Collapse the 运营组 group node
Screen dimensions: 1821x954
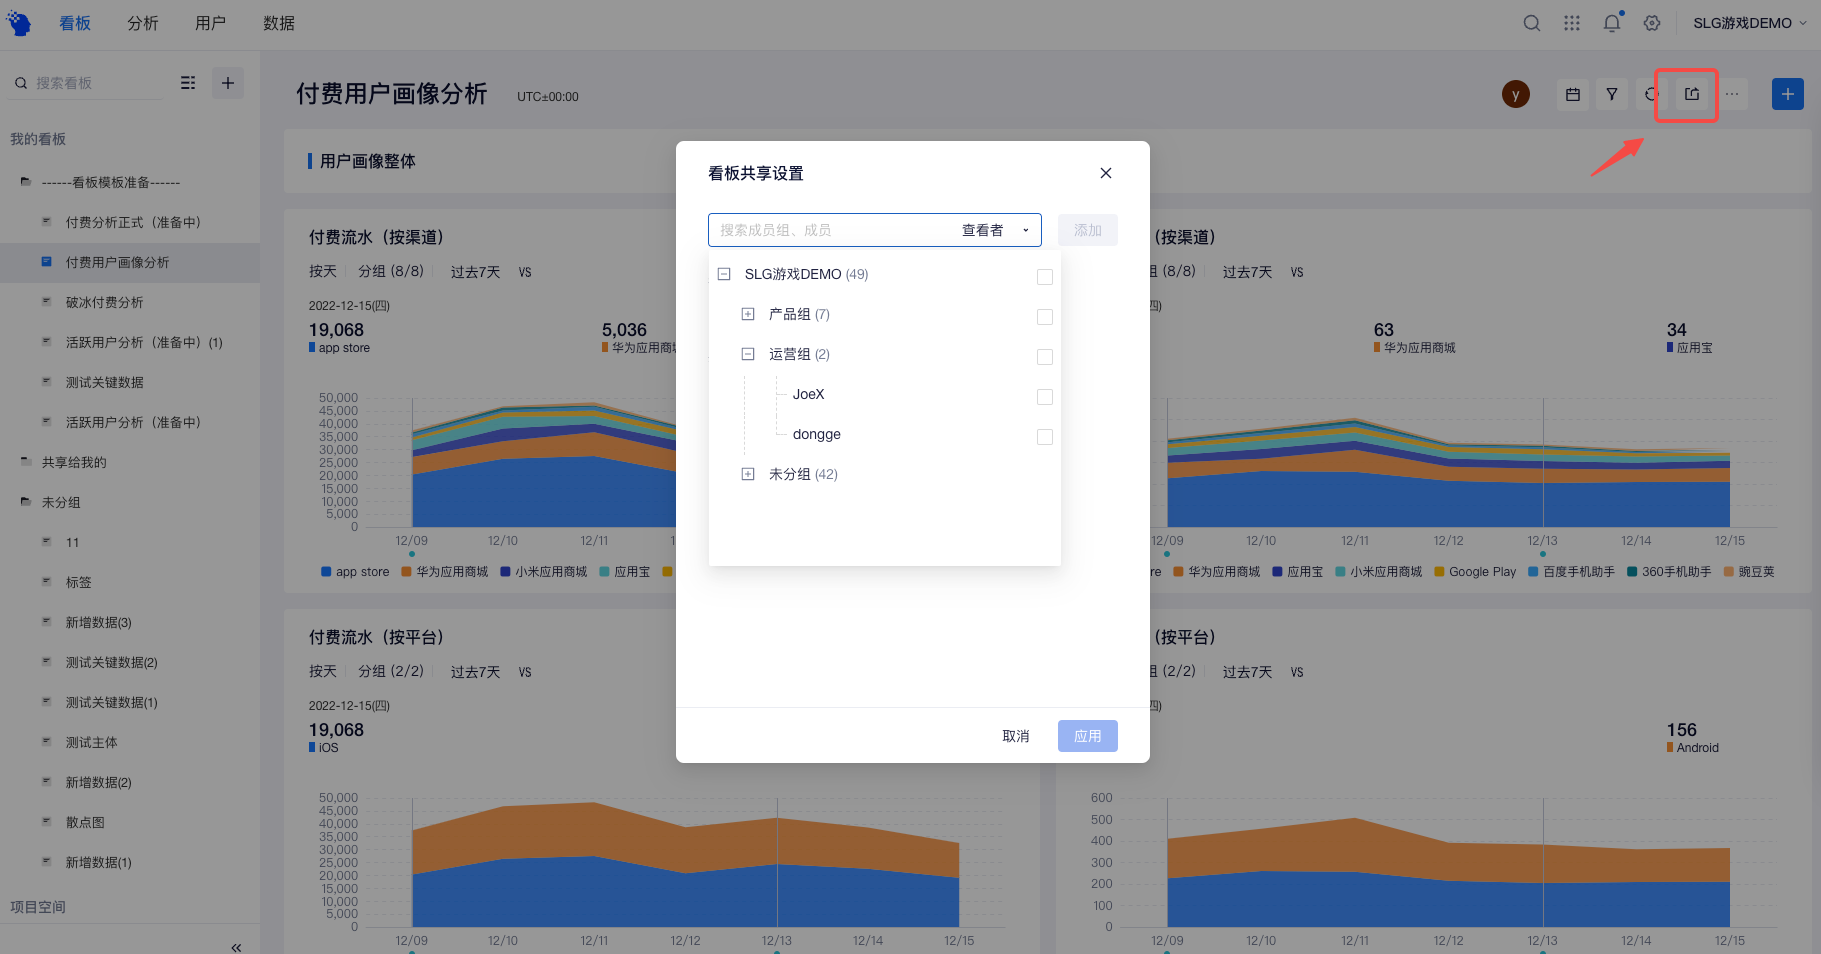click(x=748, y=354)
